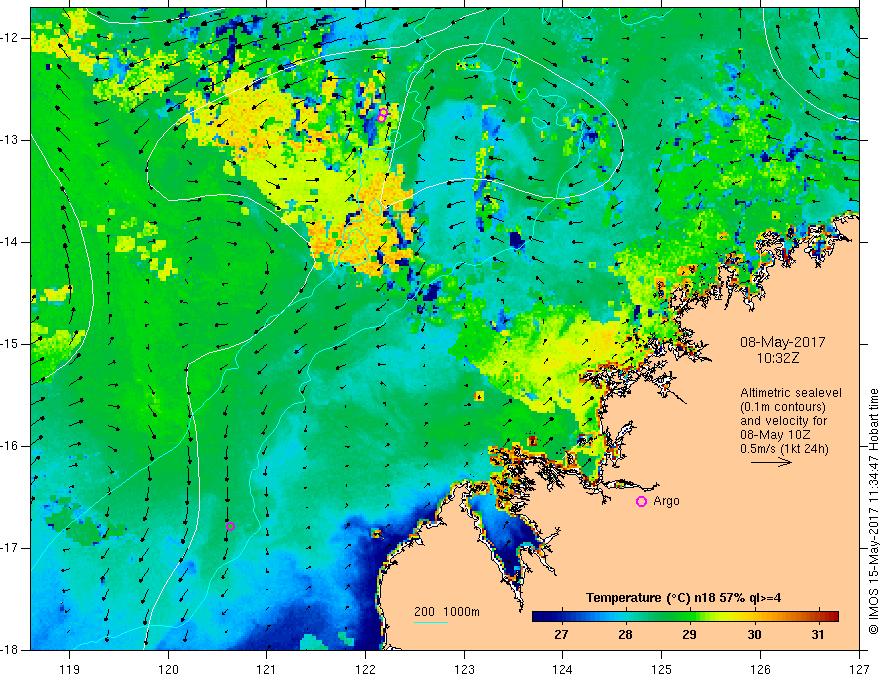This screenshot has width=880, height=680.
Task: Click the latitude axis label "-18"
Action: [x=10, y=650]
